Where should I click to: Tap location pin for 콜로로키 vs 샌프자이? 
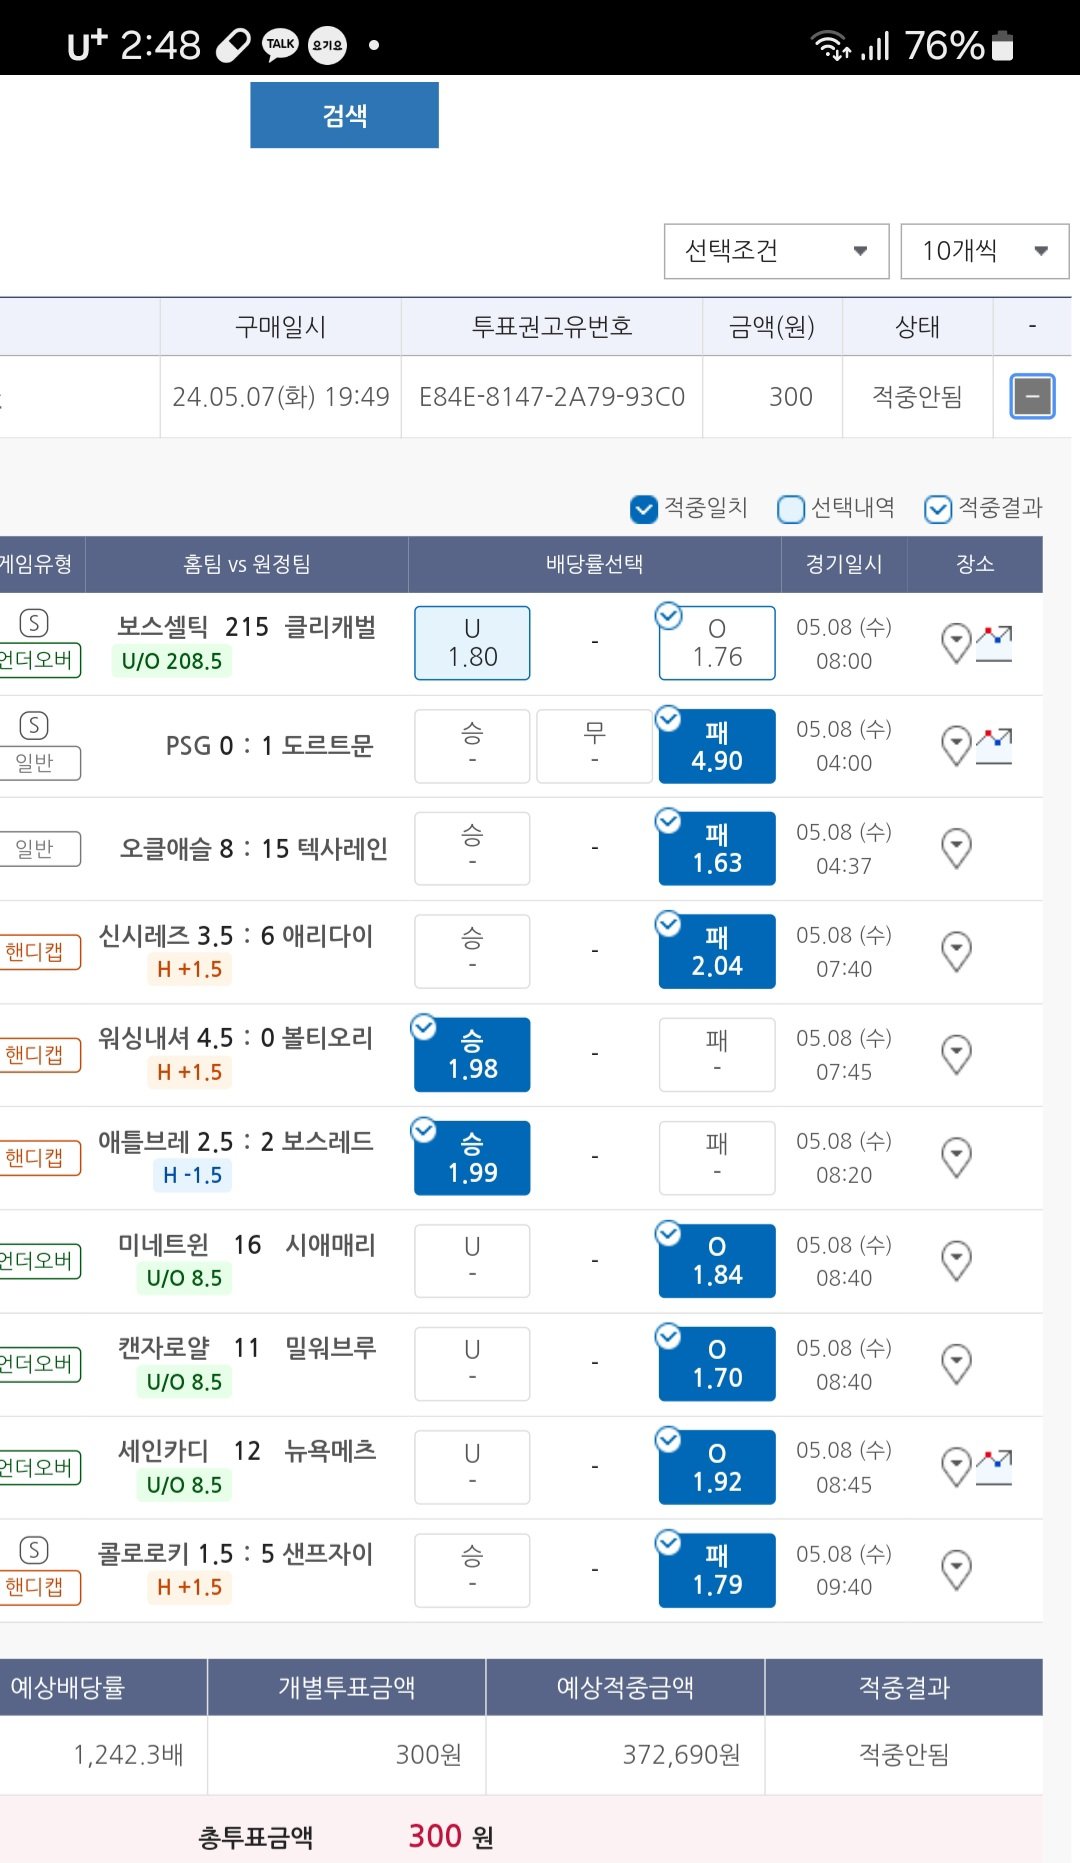click(x=956, y=1569)
